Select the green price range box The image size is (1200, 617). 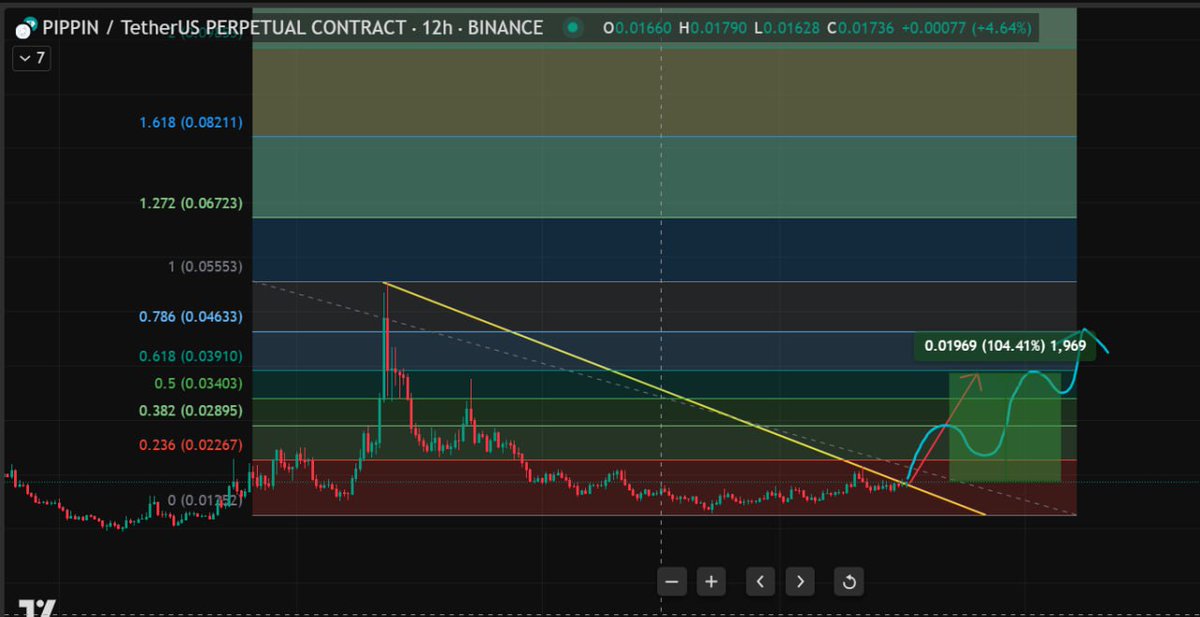pos(1004,426)
